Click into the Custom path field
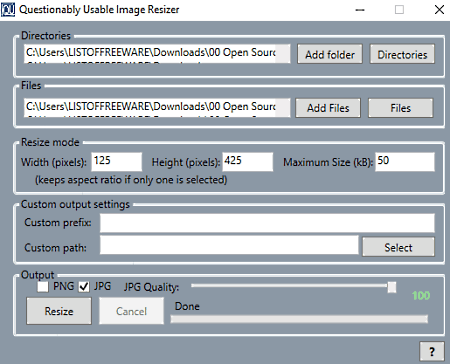 coord(229,245)
